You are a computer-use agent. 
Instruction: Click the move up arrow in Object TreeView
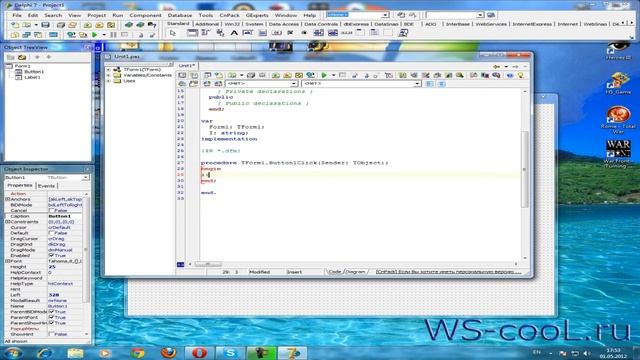coord(37,57)
